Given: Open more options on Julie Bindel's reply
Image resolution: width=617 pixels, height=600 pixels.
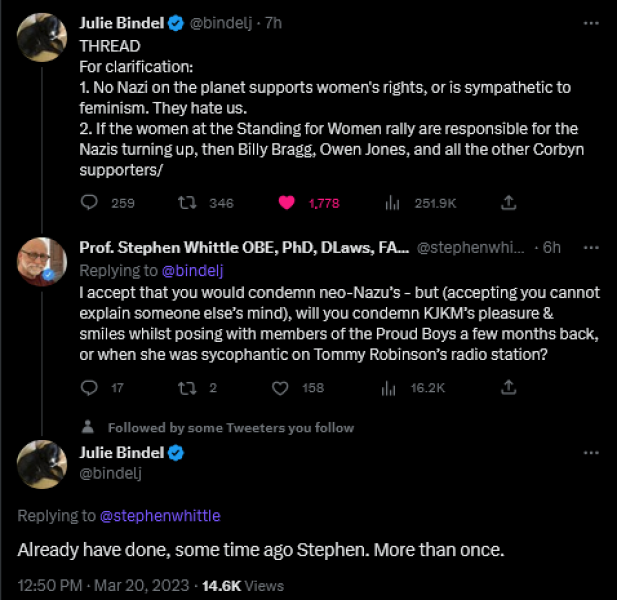Looking at the screenshot, I should tap(591, 453).
